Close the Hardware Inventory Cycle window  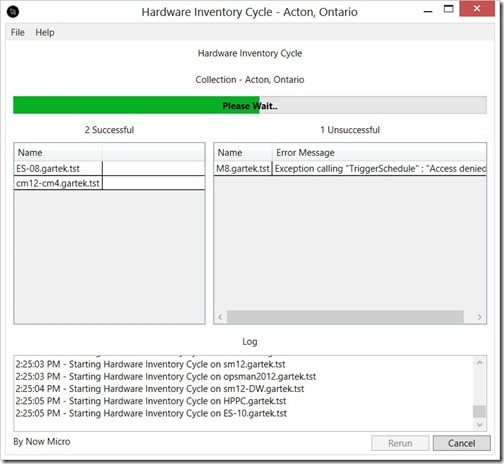tap(477, 9)
